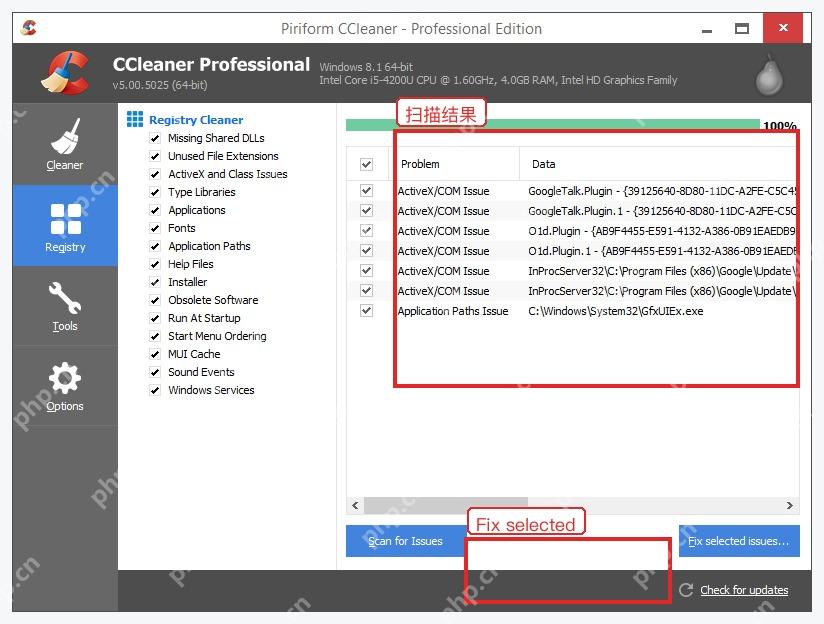Click scrollbar right arrow
The height and width of the screenshot is (624, 824).
pyautogui.click(x=790, y=505)
